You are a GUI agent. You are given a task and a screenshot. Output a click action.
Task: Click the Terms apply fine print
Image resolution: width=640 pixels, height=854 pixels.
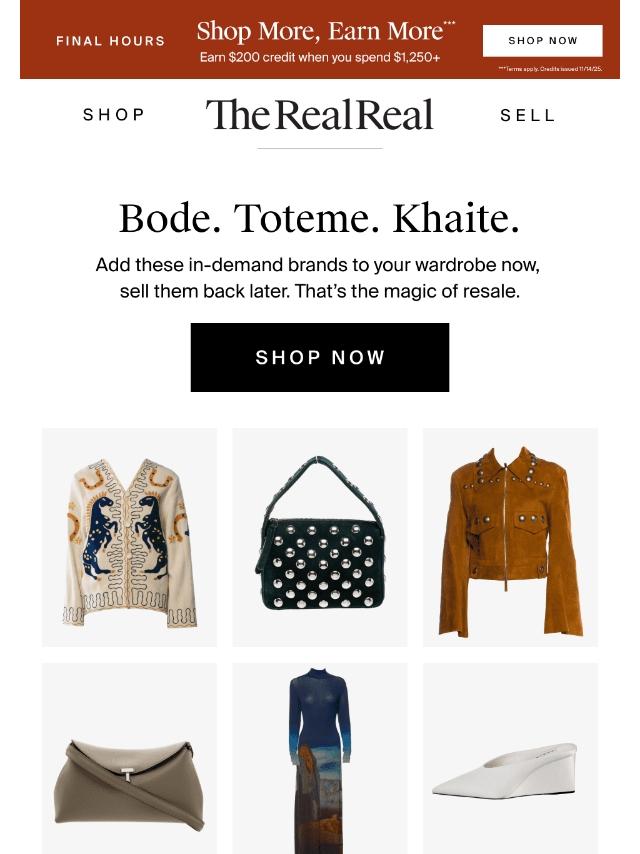click(x=550, y=69)
